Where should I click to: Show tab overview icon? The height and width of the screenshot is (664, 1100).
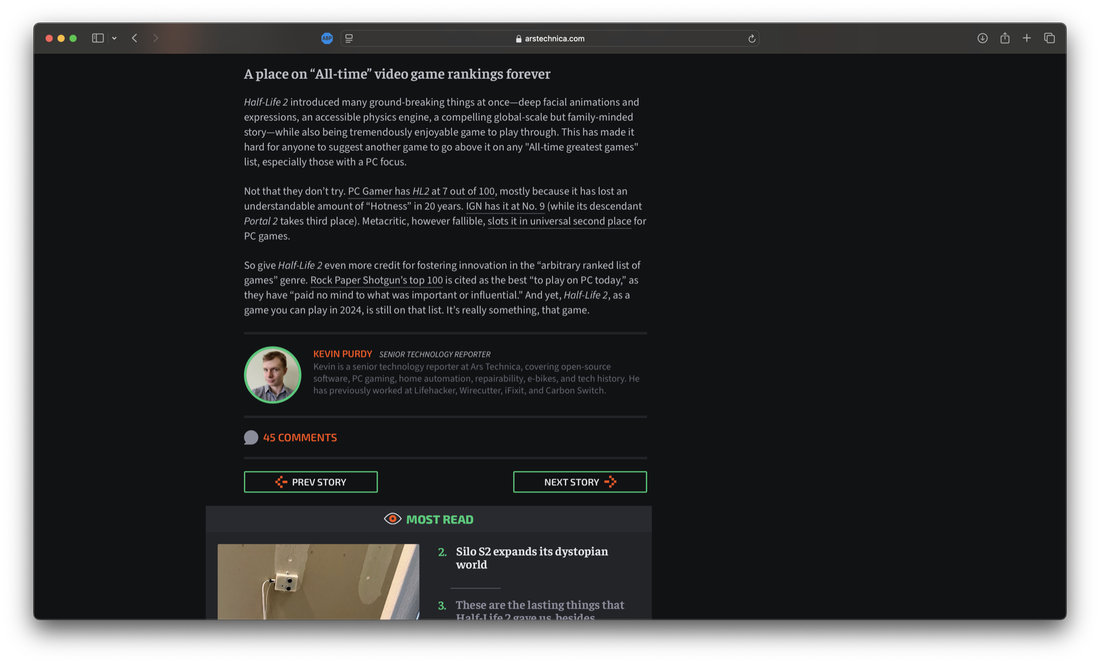tap(1049, 39)
